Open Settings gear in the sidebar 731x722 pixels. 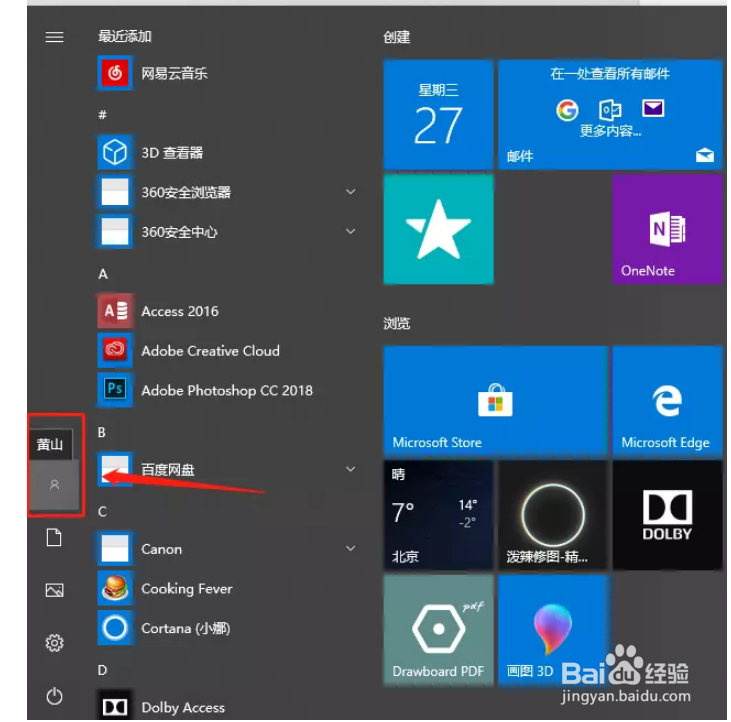coord(55,643)
